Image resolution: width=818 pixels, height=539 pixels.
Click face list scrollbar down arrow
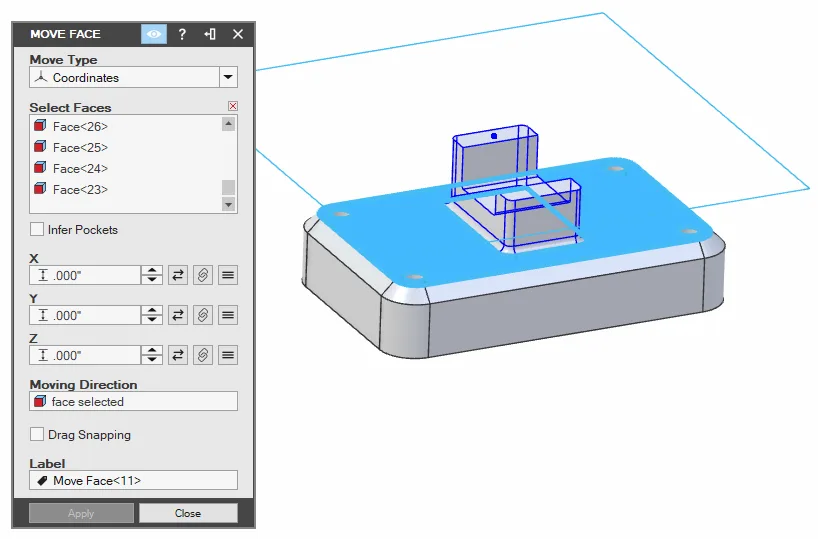(228, 204)
